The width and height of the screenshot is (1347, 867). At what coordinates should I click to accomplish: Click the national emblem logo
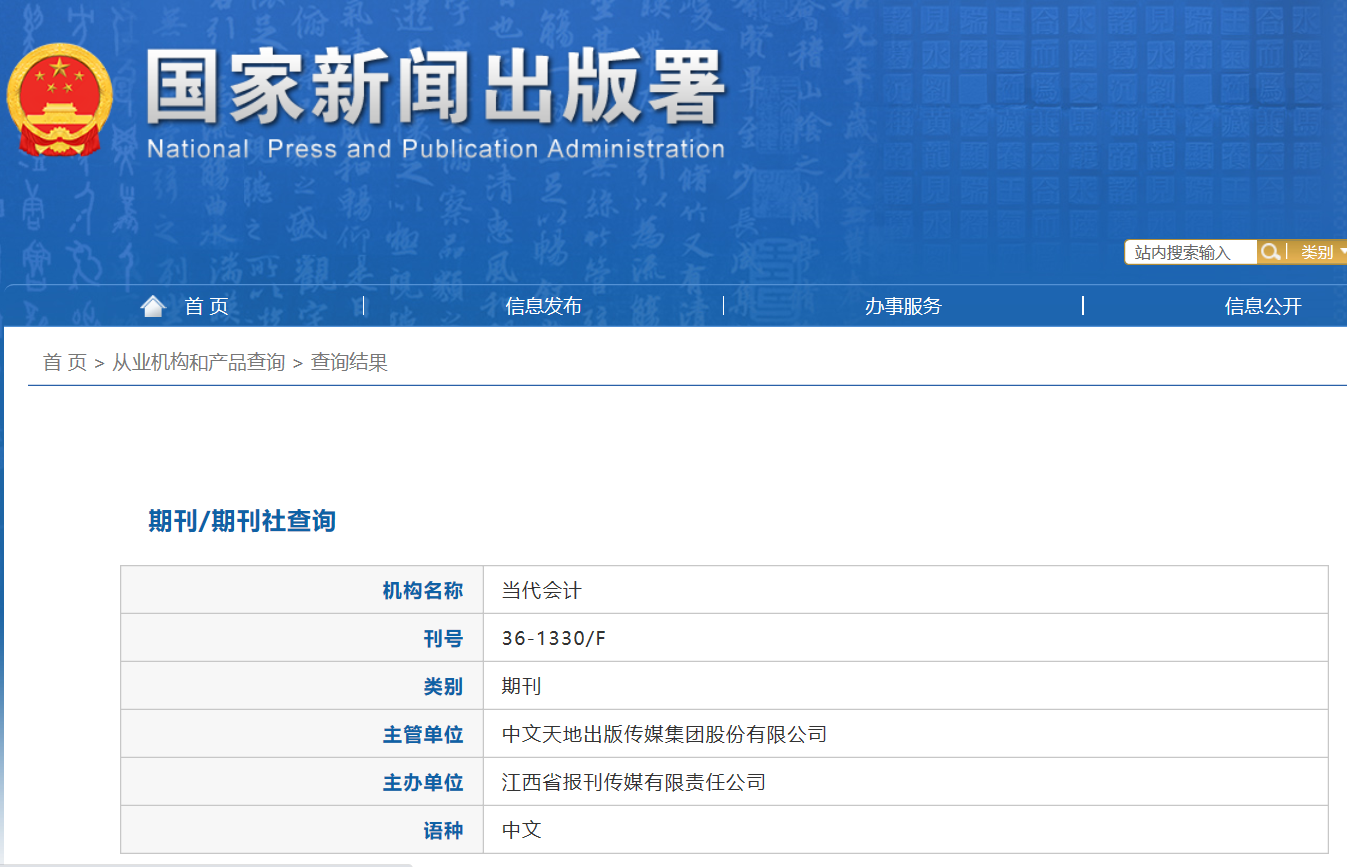pyautogui.click(x=60, y=100)
